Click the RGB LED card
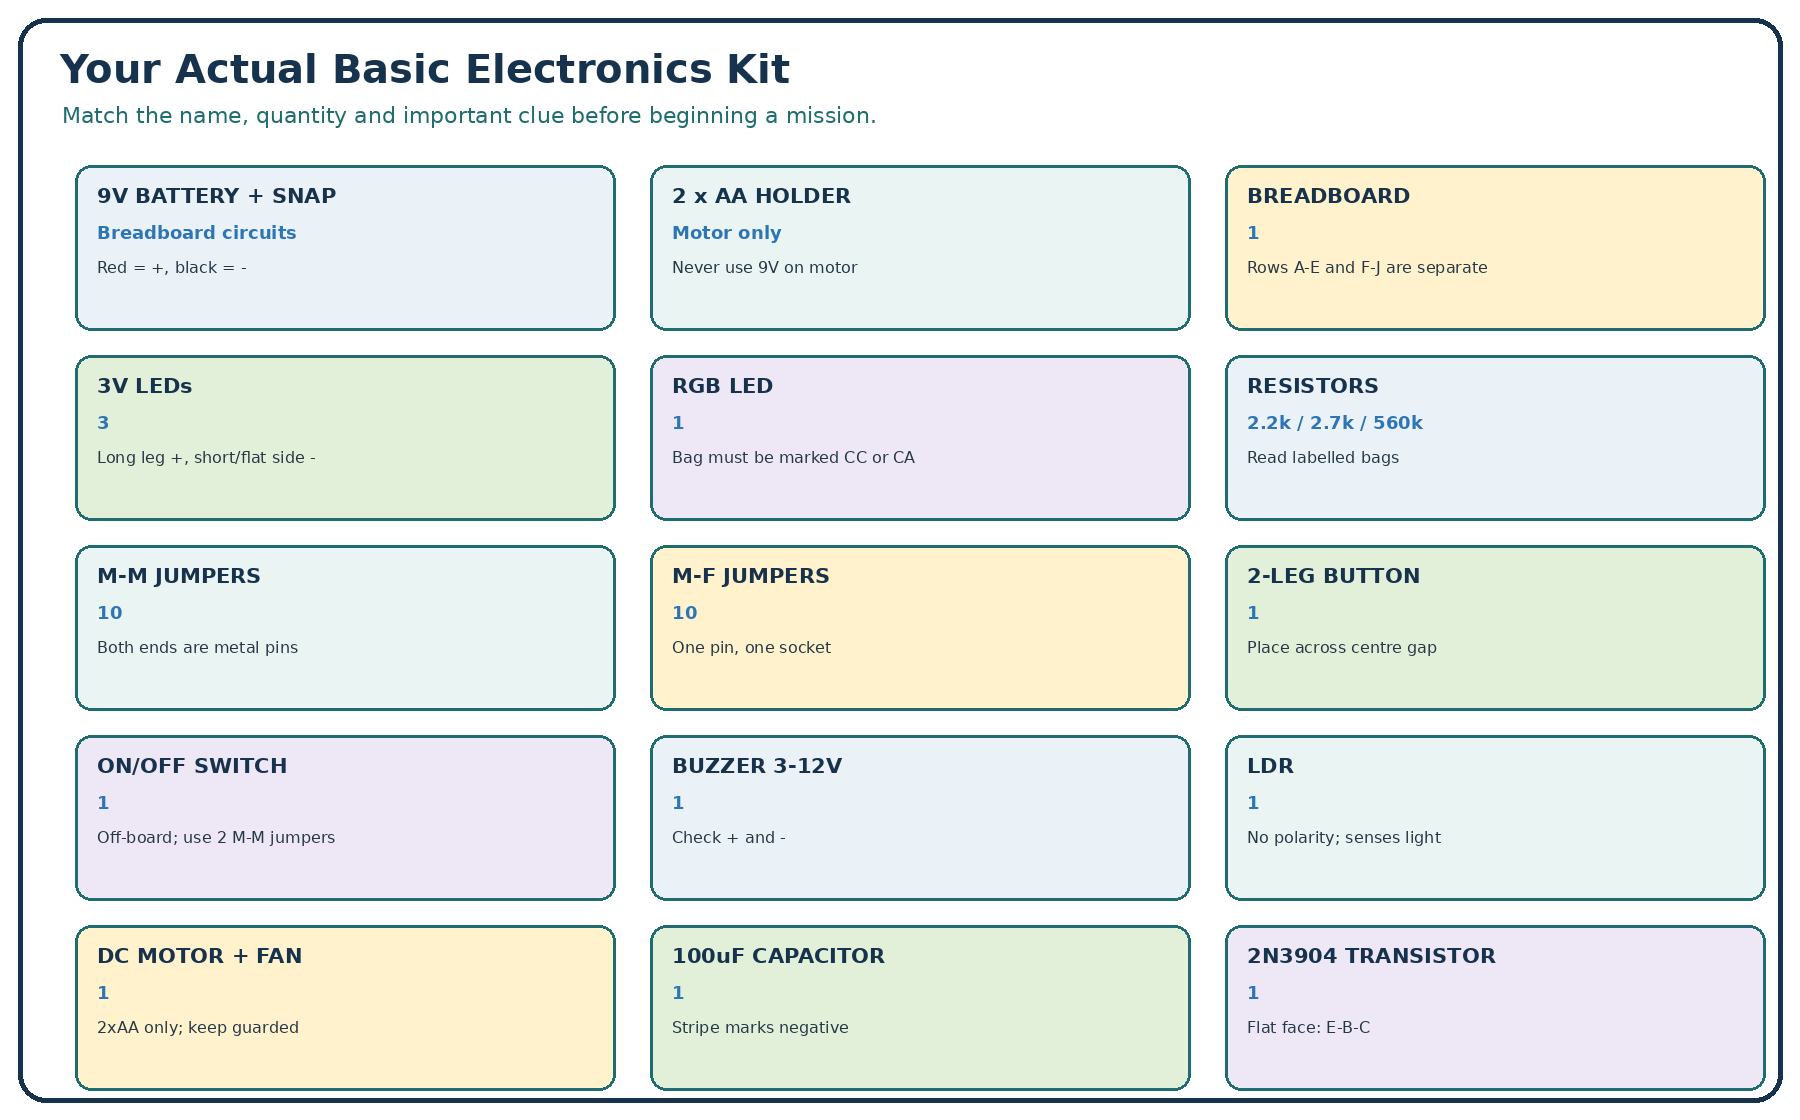The height and width of the screenshot is (1120, 1800). 920,438
